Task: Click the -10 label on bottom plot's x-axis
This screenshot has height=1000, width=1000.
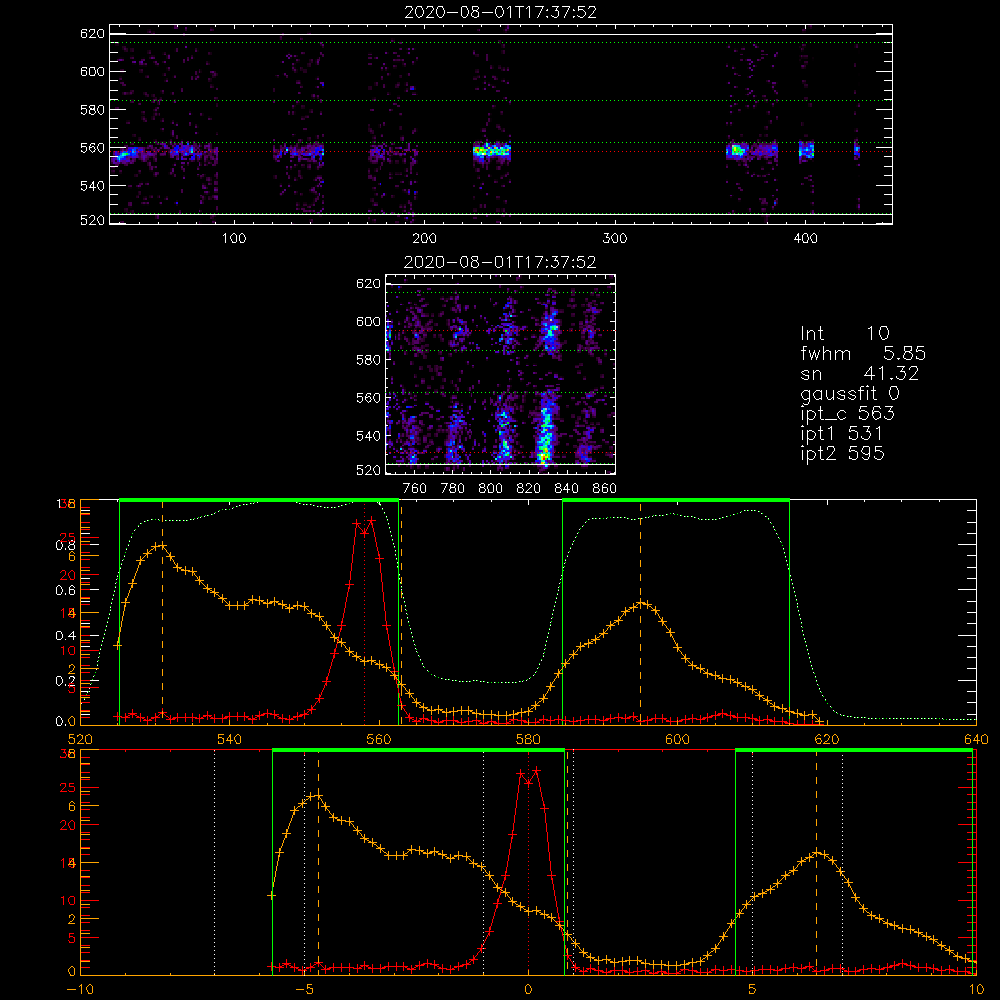Action: [x=79, y=990]
